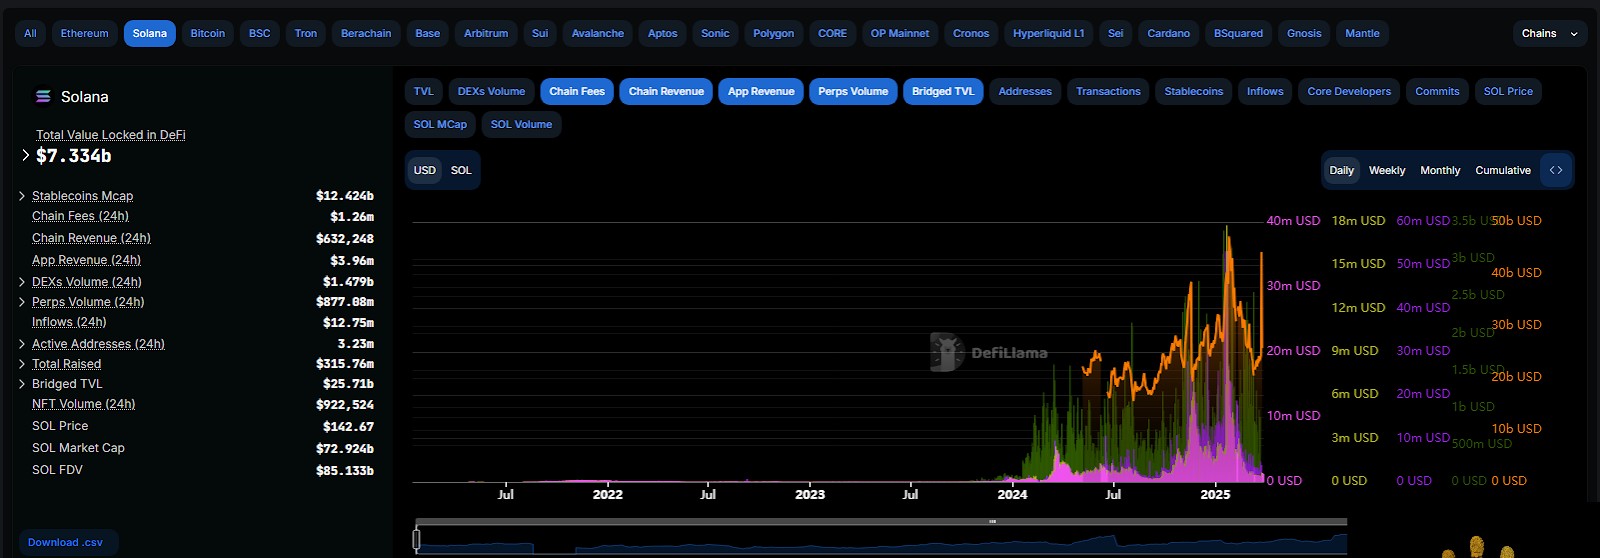Disable the Bridged TVL metric

(x=943, y=91)
